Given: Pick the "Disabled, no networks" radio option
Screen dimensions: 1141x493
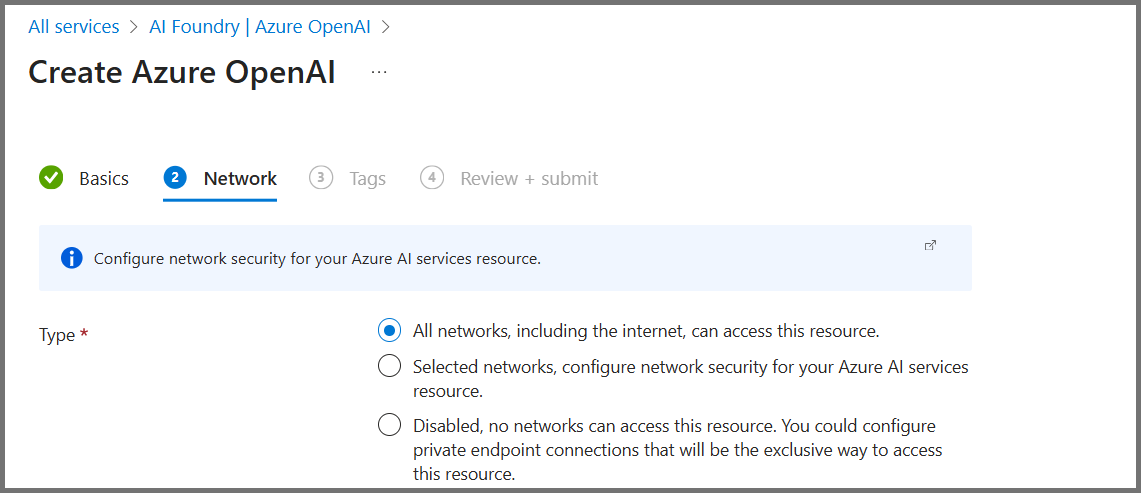Looking at the screenshot, I should click(x=389, y=425).
